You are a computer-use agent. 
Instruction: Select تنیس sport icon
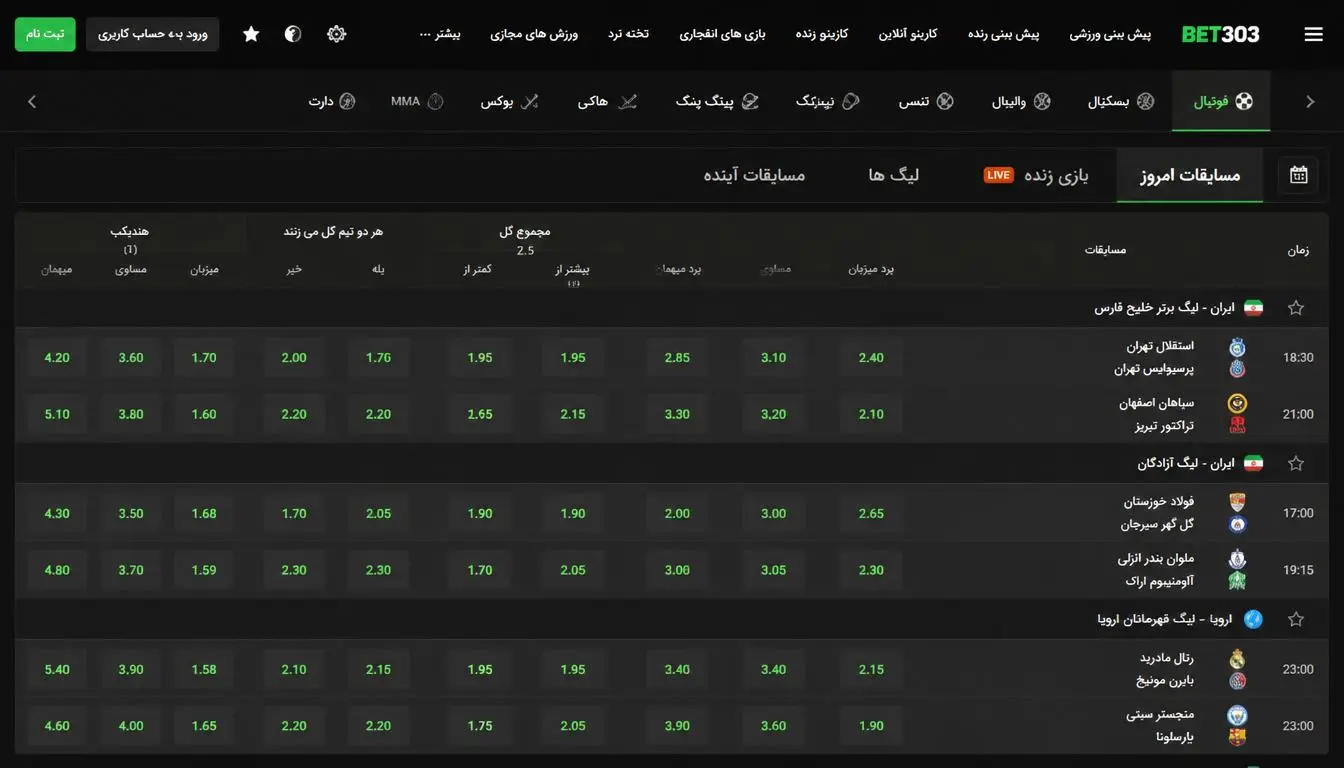pos(926,101)
